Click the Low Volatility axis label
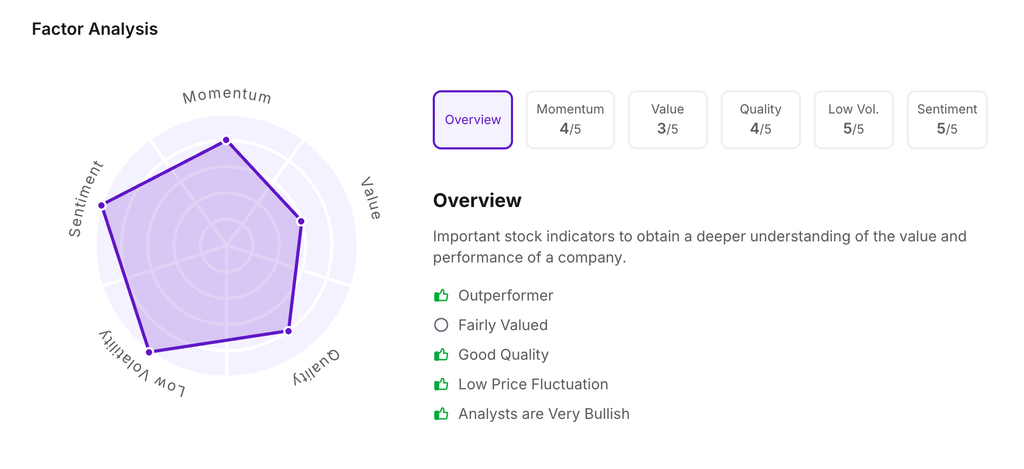This screenshot has width=1024, height=469. 142,363
